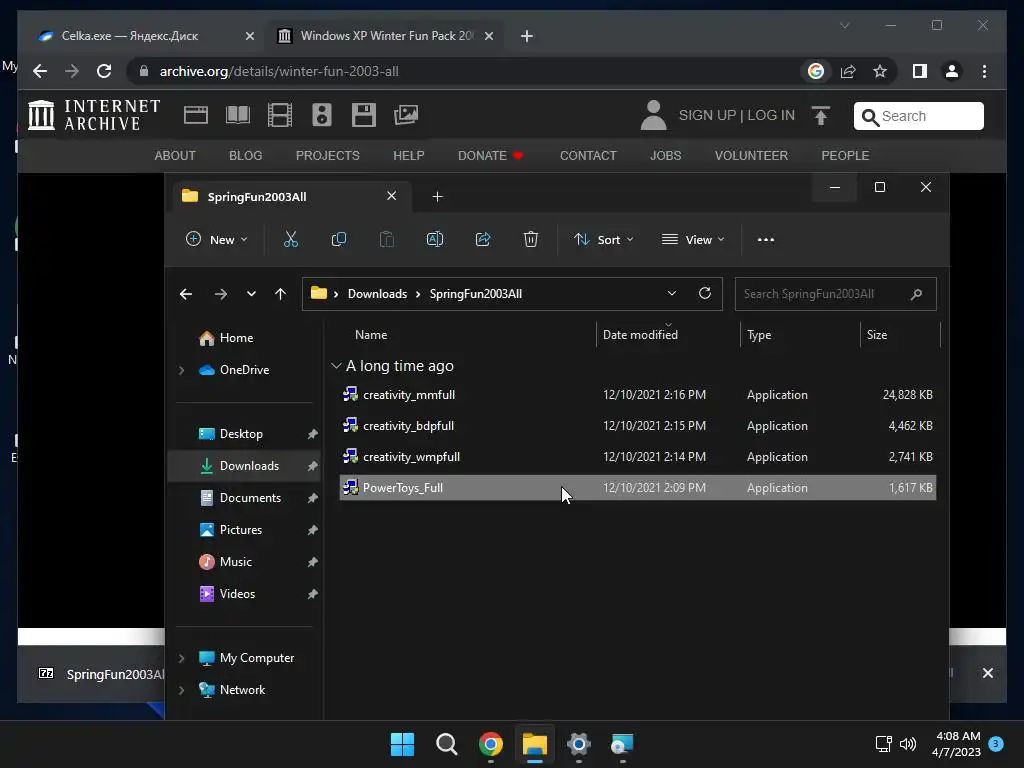1024x768 pixels.
Task: Open the Chrome three-dot menu
Action: point(984,71)
